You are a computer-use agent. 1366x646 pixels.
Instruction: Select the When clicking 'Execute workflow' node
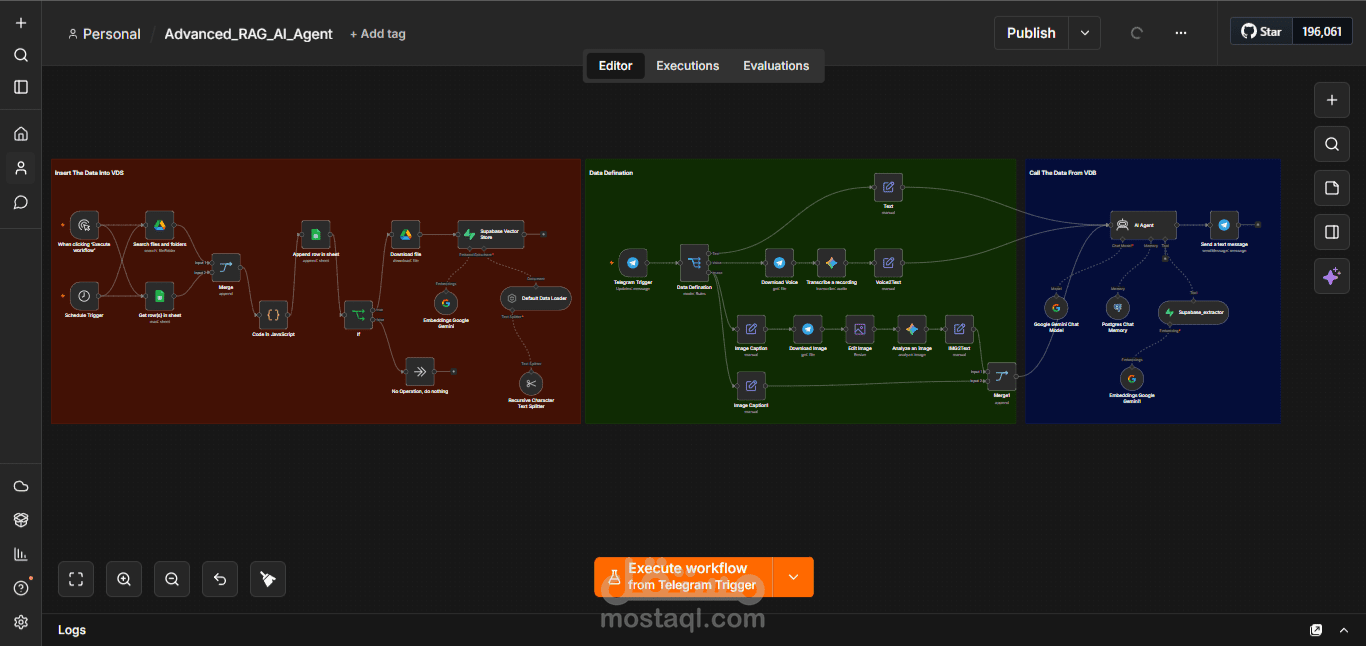point(85,225)
